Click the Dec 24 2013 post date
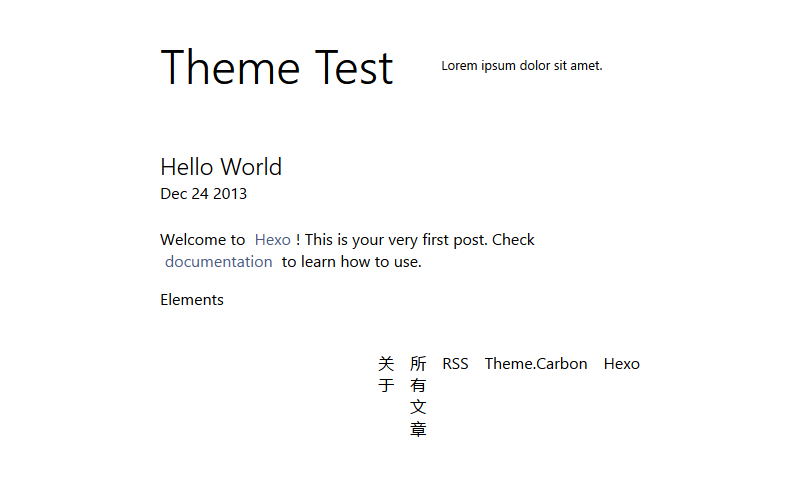The width and height of the screenshot is (800, 500). coord(203,194)
